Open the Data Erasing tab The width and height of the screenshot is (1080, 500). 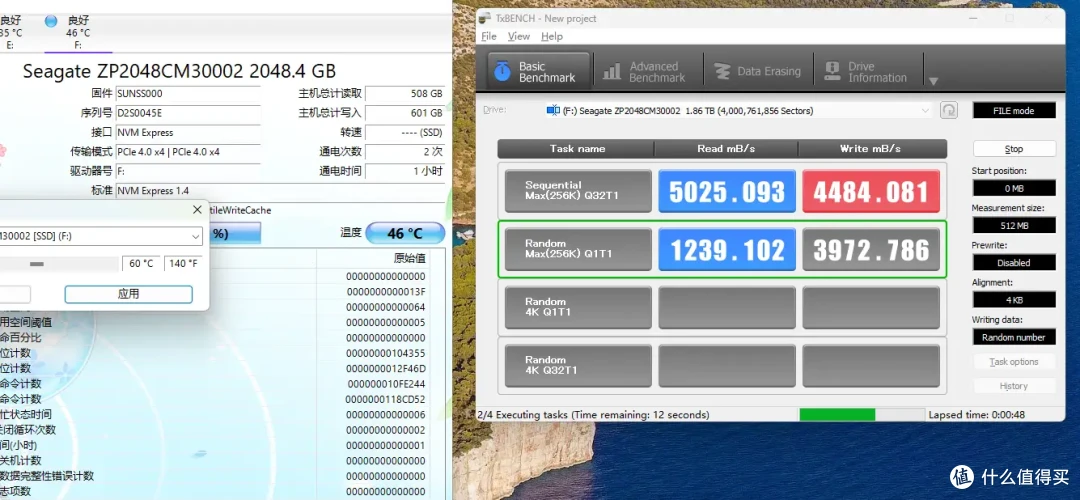tap(757, 72)
